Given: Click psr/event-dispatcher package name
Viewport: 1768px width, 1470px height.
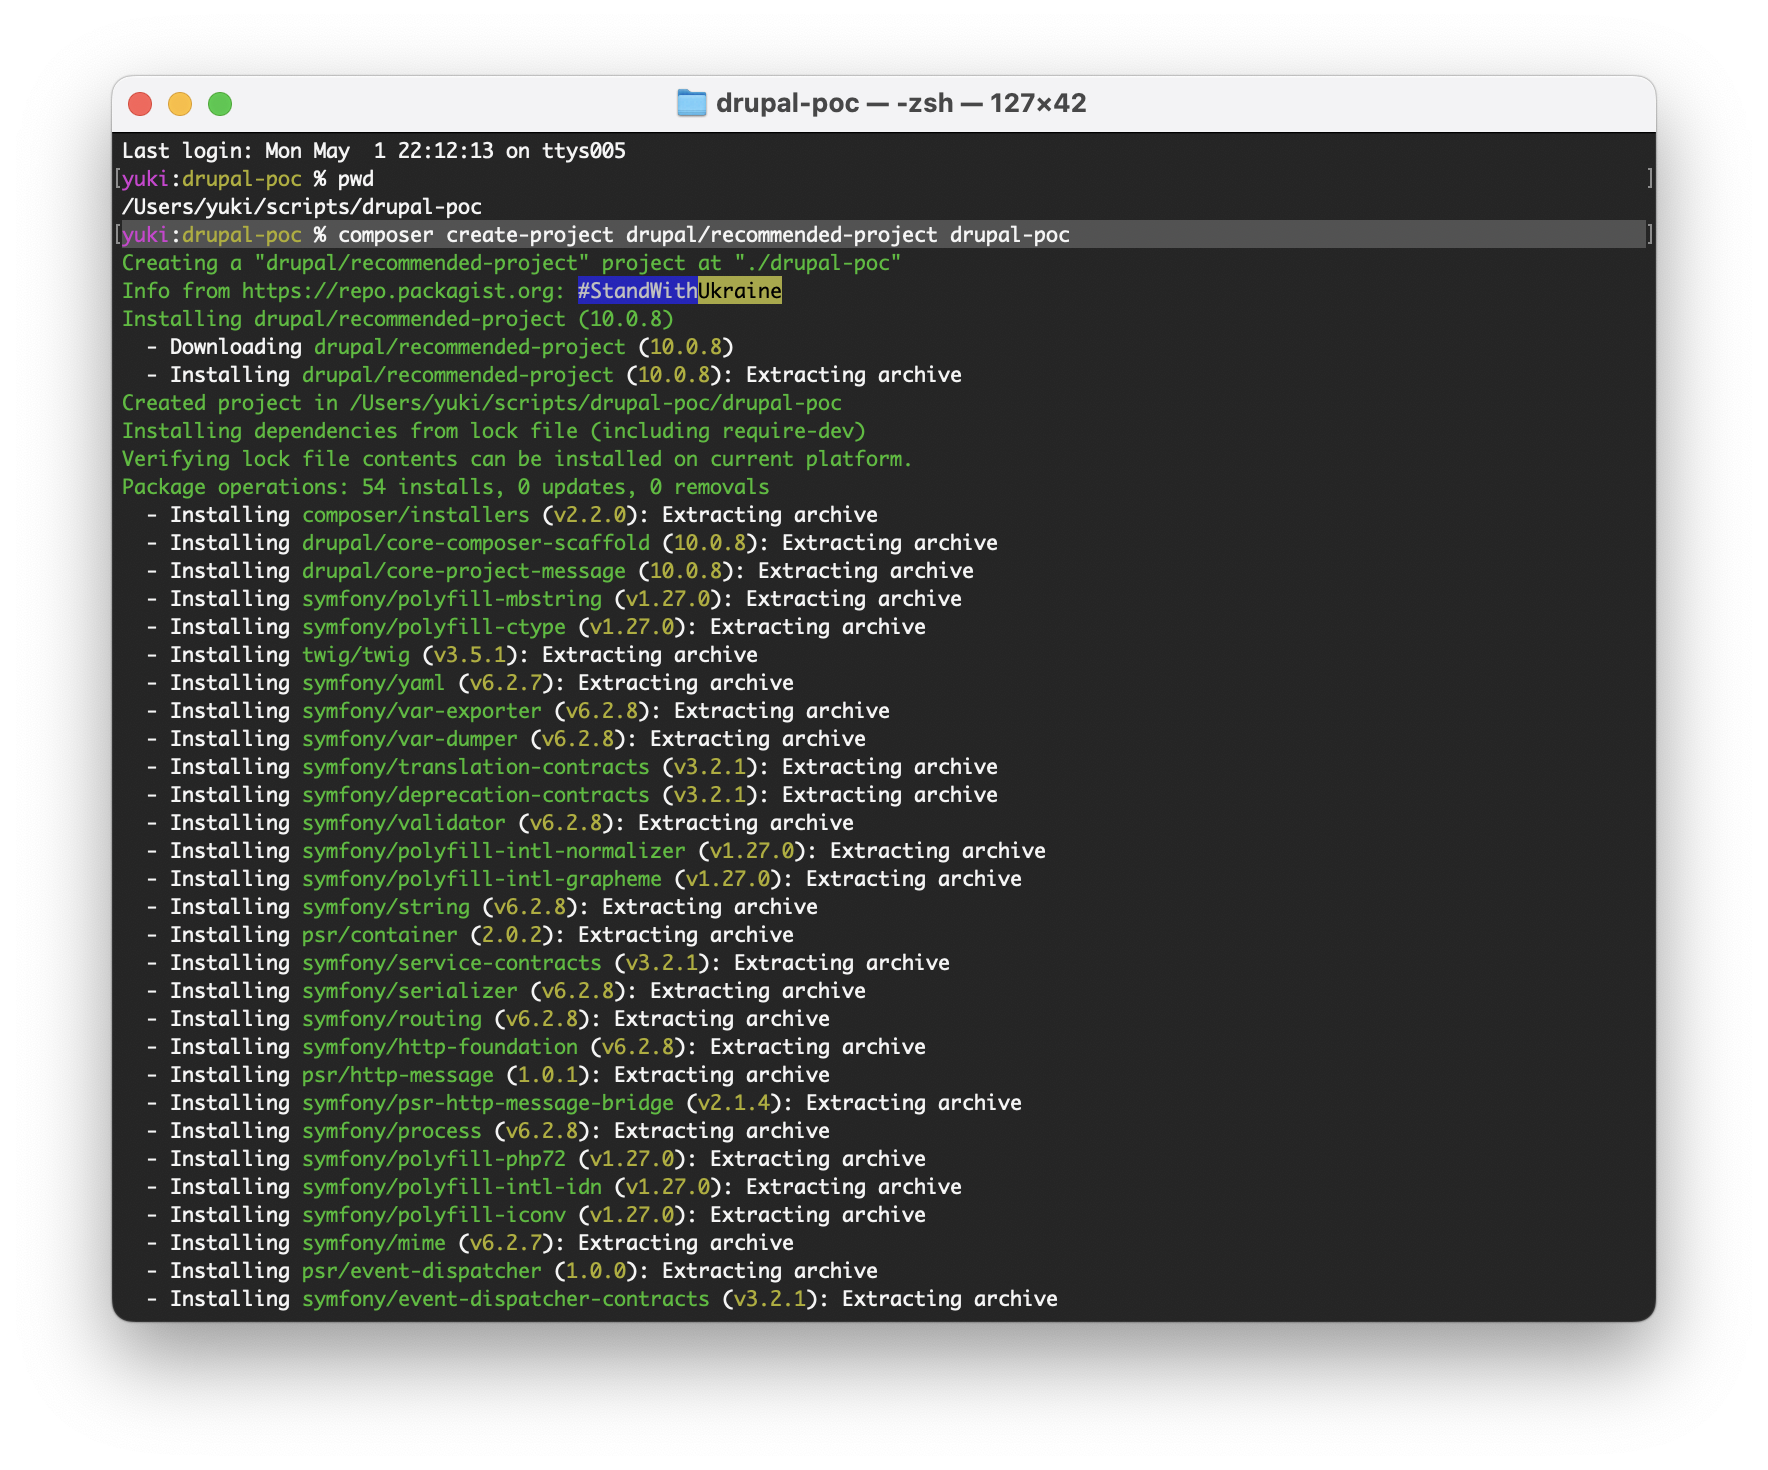Looking at the screenshot, I should (422, 1271).
